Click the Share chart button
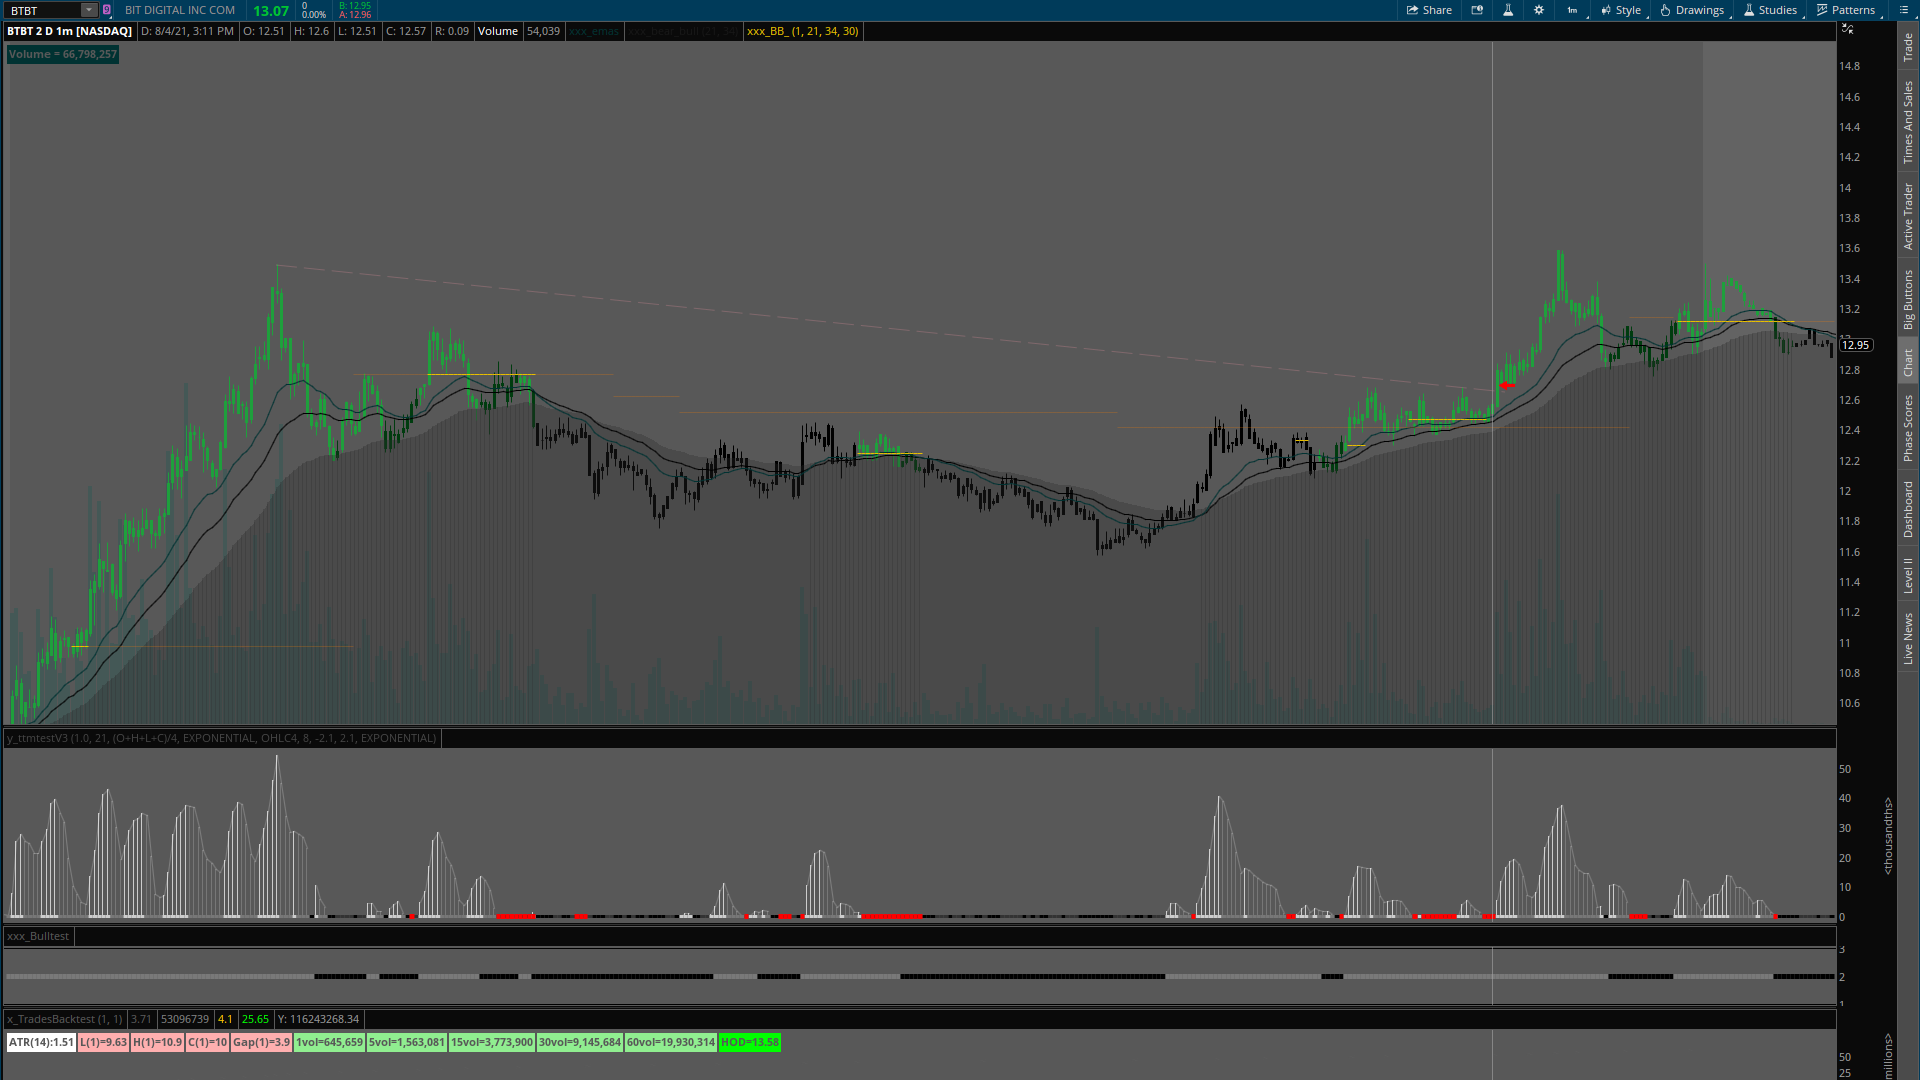Screen dimensions: 1920x1080 (1429, 10)
